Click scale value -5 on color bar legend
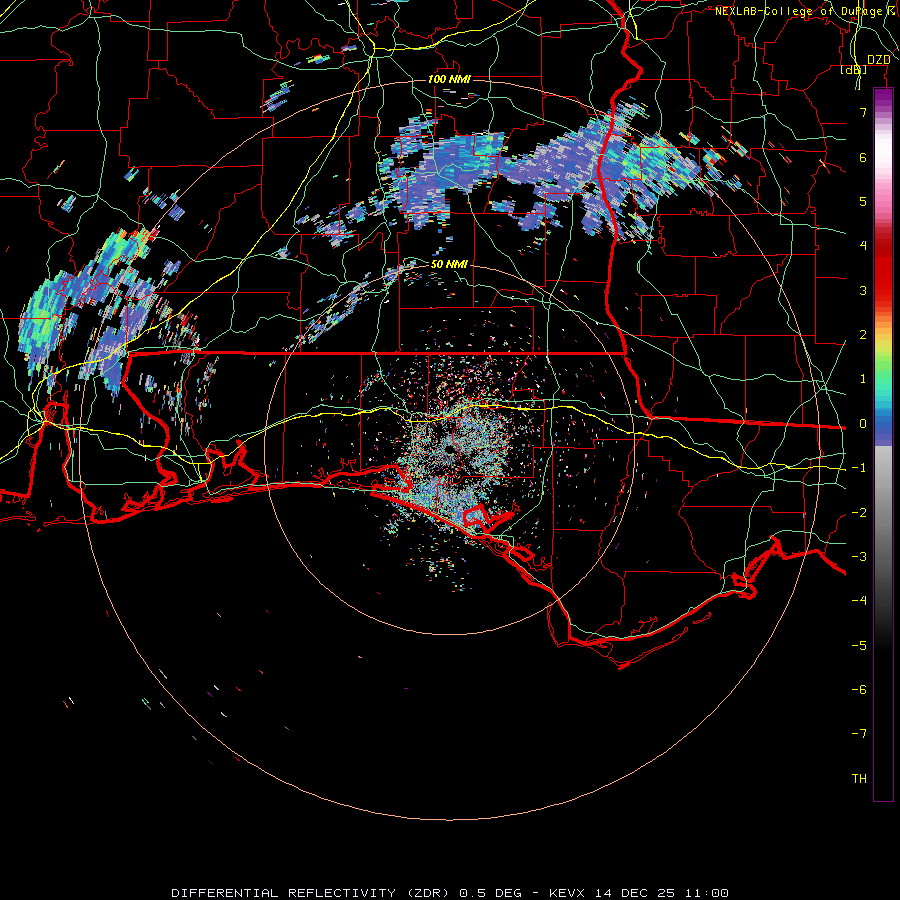Viewport: 900px width, 900px height. (x=859, y=646)
